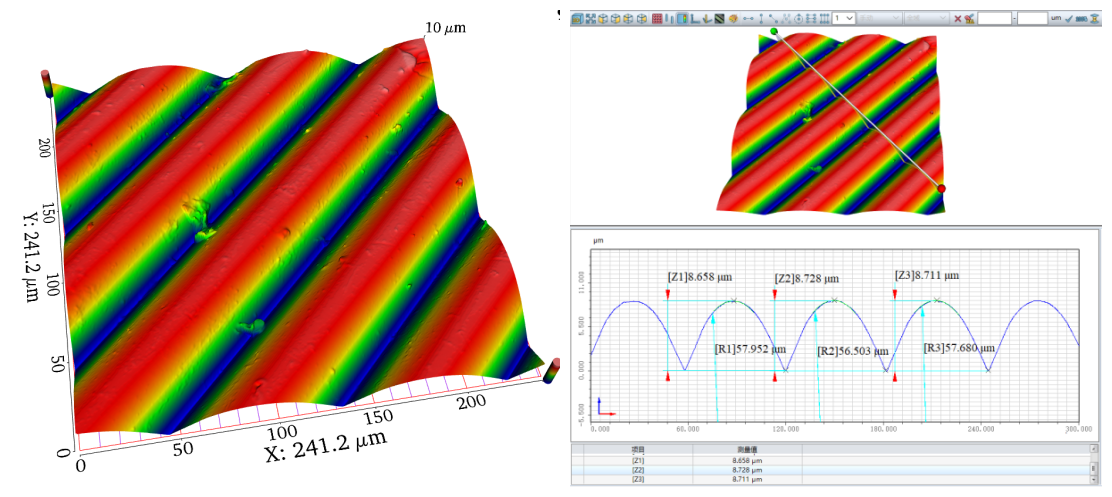The image size is (1112, 497).
Task: Open the first grayed-out combo box
Action: (x=879, y=18)
